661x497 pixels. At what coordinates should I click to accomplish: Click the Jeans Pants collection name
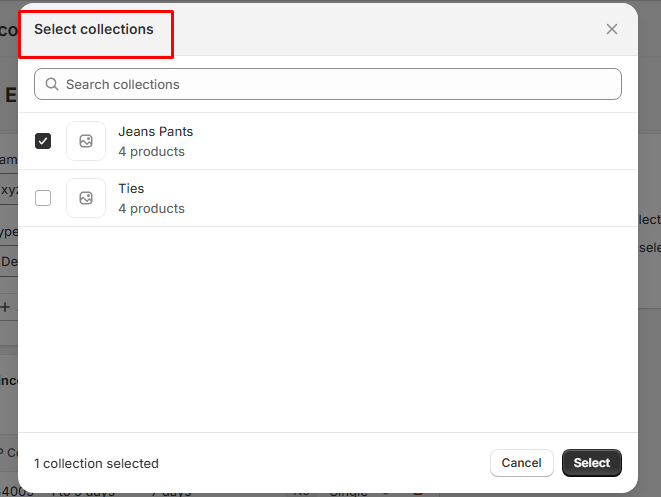[x=155, y=131]
